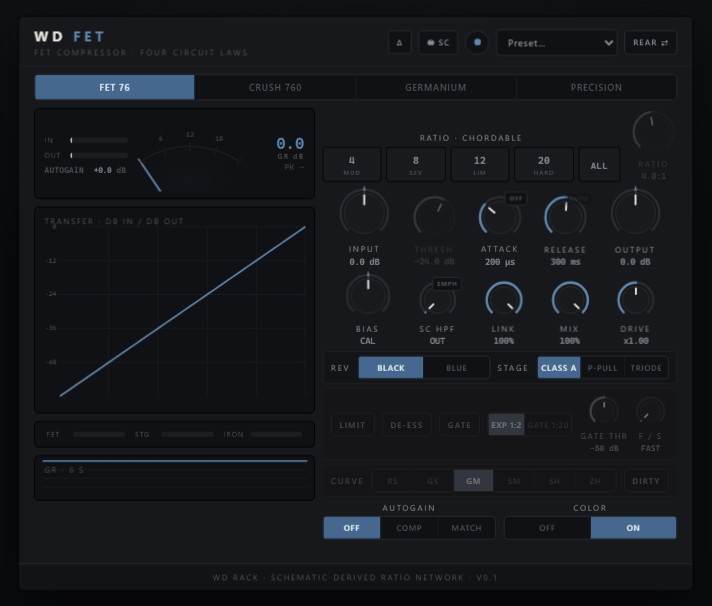Set AUTOGAIN to MATCH

click(466, 528)
